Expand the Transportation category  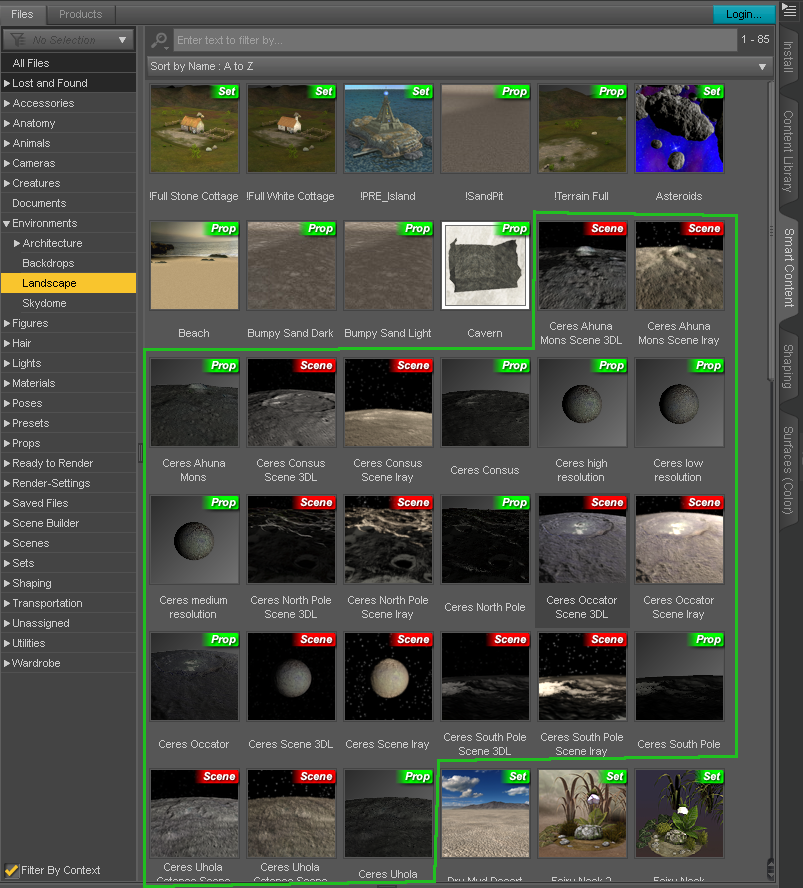pos(7,603)
